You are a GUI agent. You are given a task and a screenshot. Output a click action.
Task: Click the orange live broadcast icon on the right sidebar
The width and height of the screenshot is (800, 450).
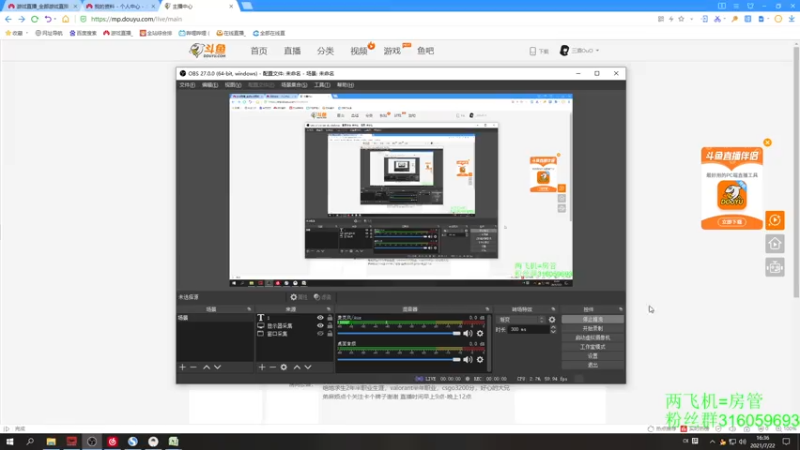click(x=774, y=220)
